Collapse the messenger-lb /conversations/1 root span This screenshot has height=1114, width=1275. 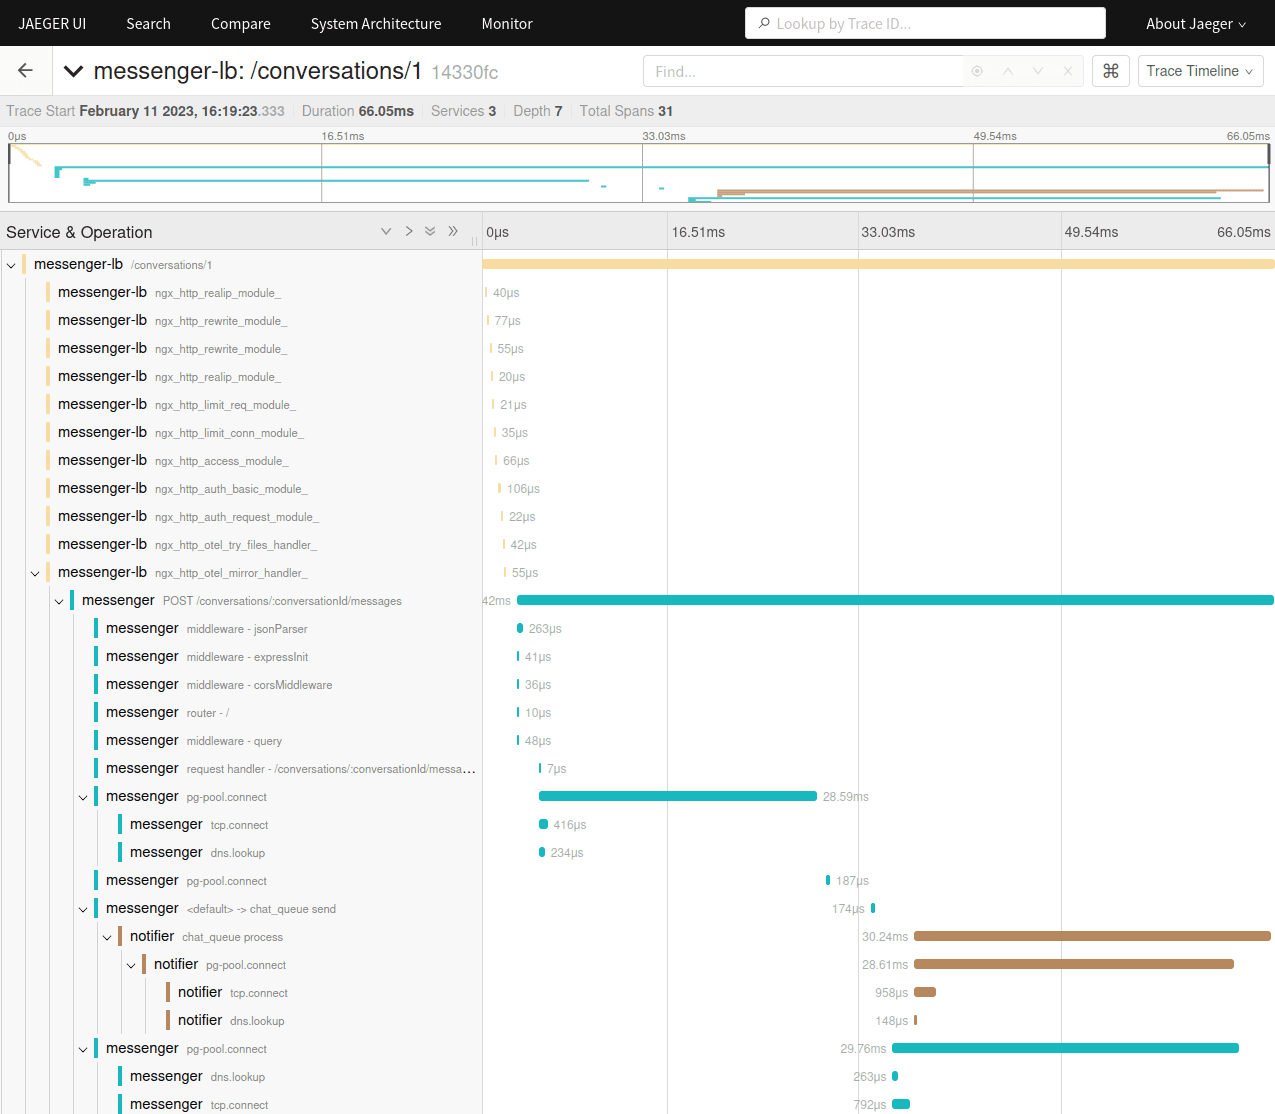11,264
